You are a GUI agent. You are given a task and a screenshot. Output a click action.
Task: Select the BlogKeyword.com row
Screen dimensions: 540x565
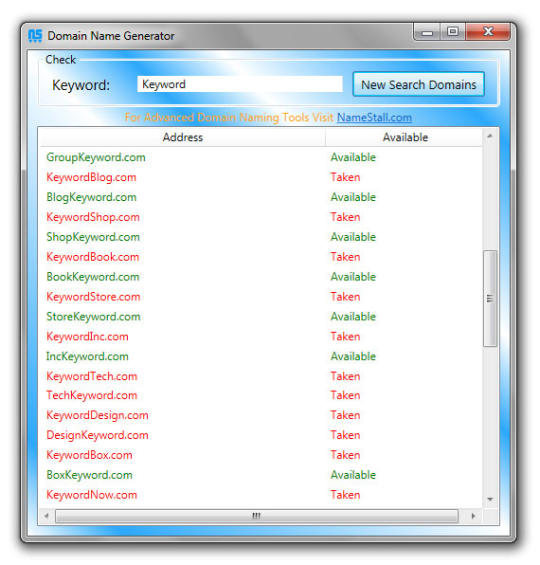pyautogui.click(x=261, y=197)
